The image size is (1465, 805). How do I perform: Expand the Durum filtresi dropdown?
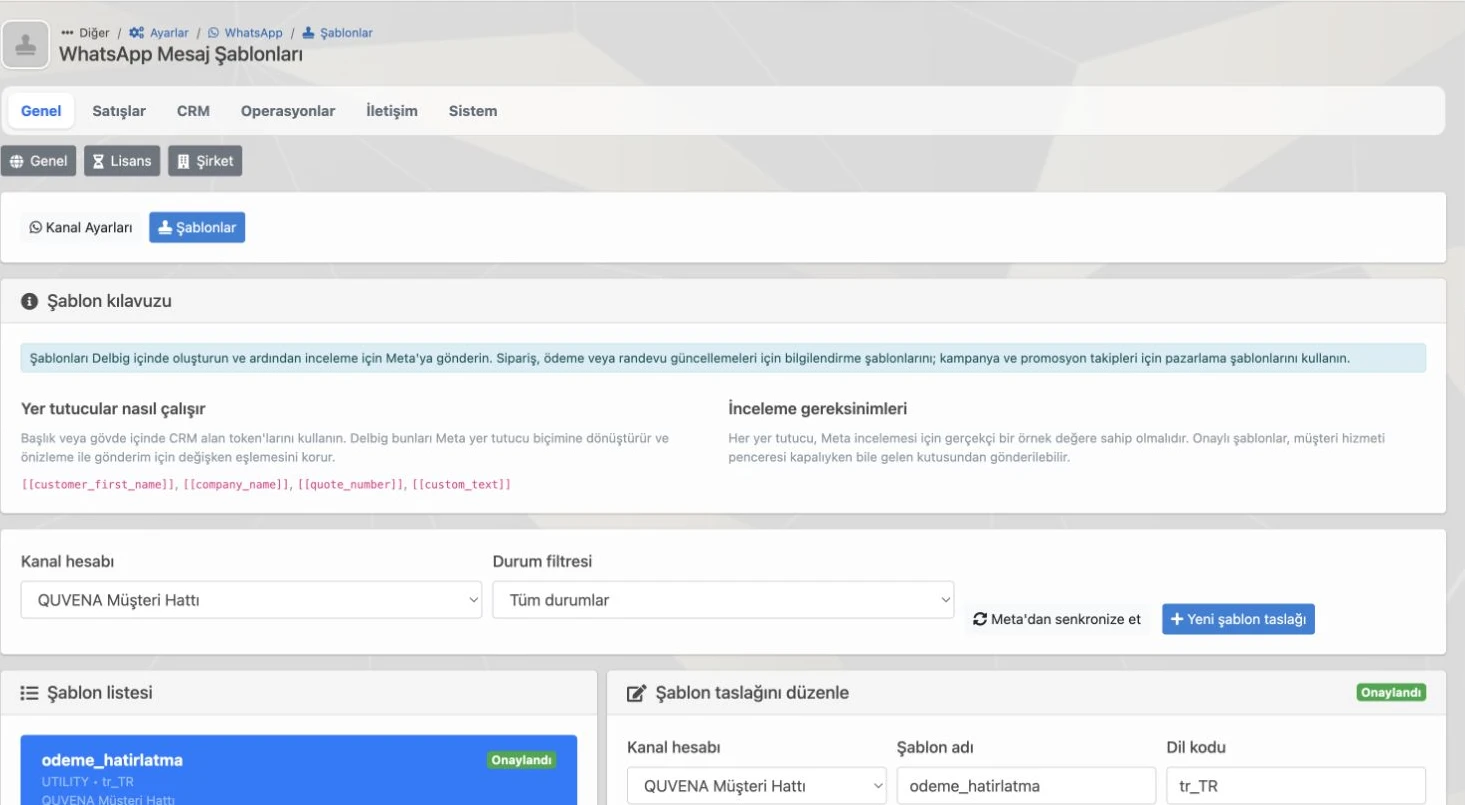tap(723, 600)
